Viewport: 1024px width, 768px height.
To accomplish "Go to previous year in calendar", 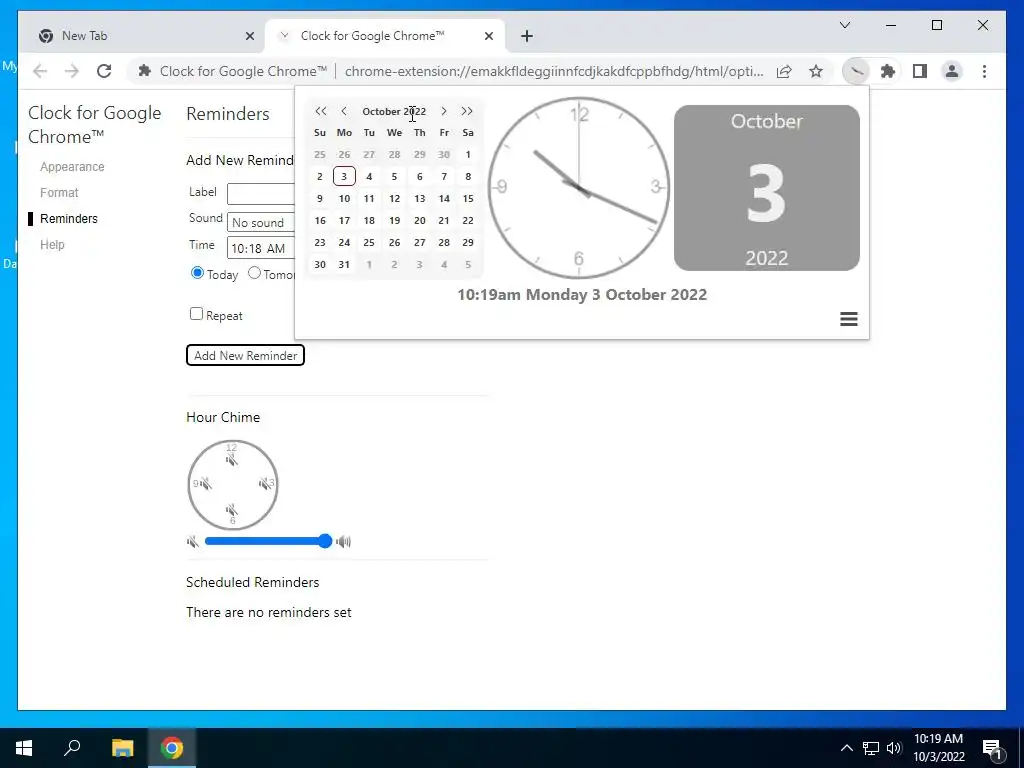I will pos(320,112).
